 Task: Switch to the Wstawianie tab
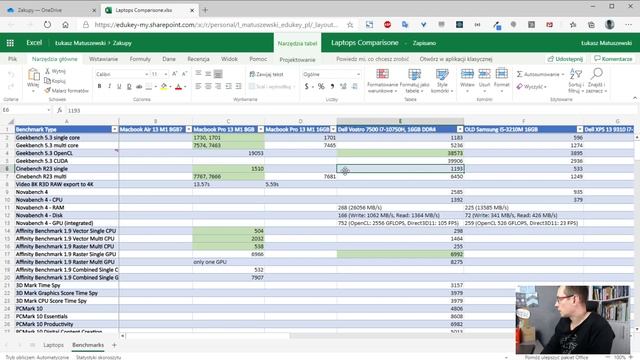[103, 59]
